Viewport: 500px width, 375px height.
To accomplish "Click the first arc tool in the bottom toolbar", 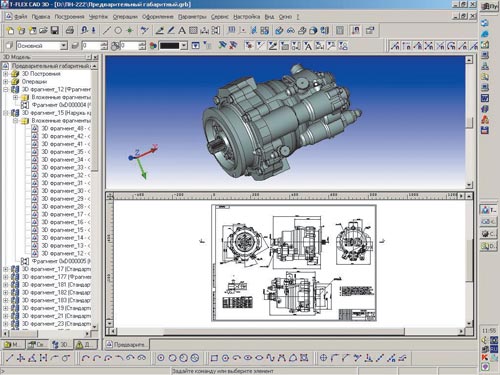I will [85, 358].
